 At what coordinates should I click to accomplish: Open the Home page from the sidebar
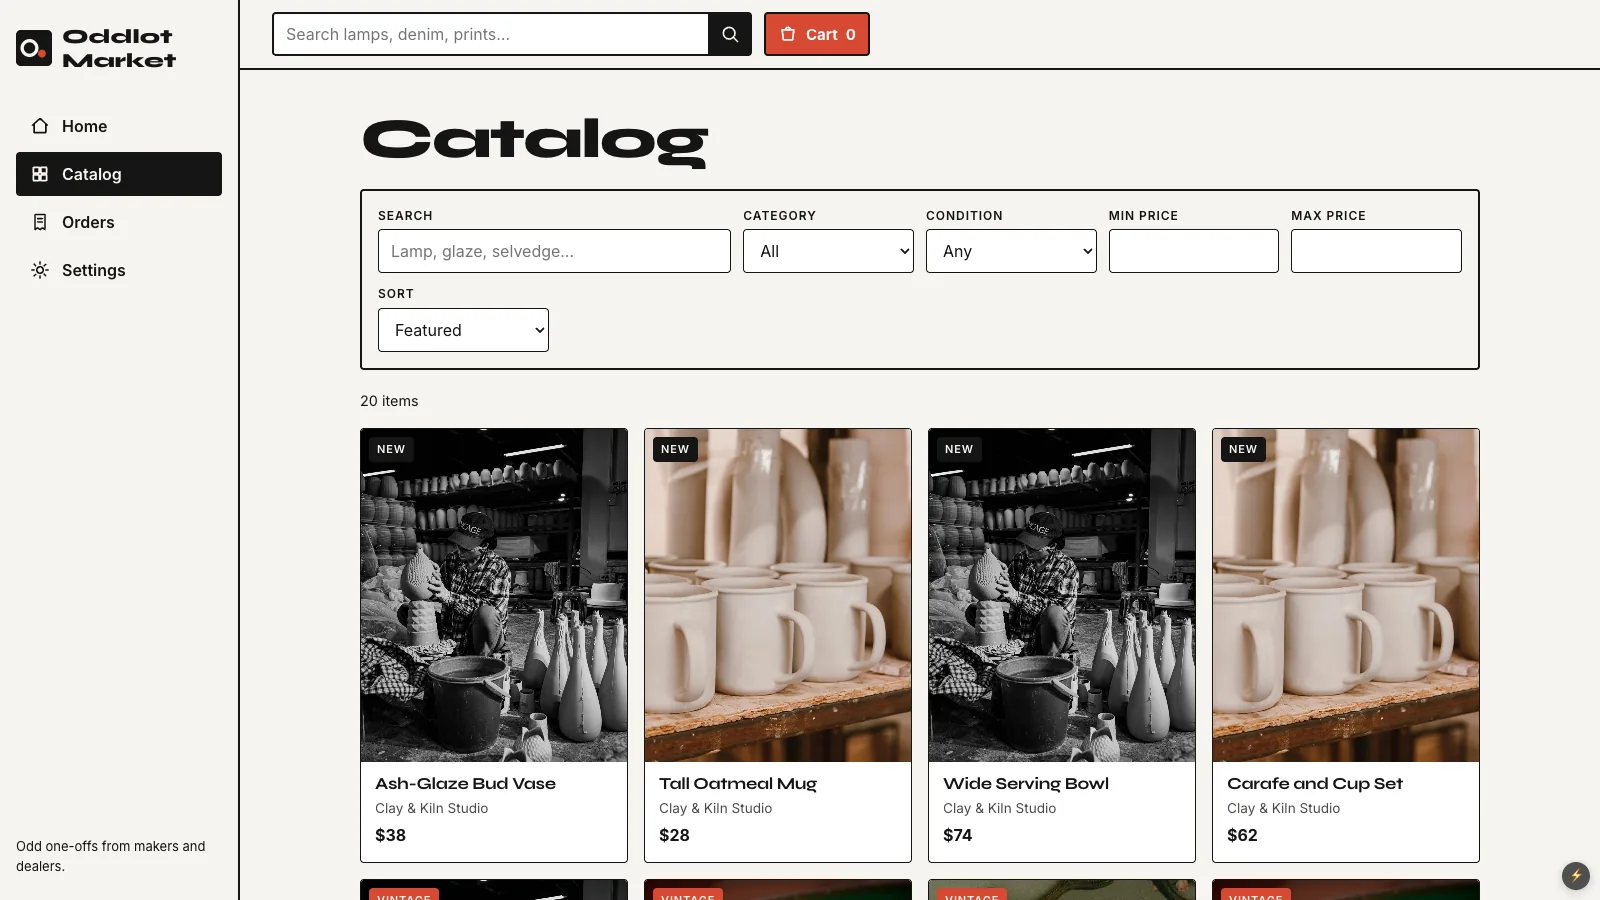click(x=119, y=126)
